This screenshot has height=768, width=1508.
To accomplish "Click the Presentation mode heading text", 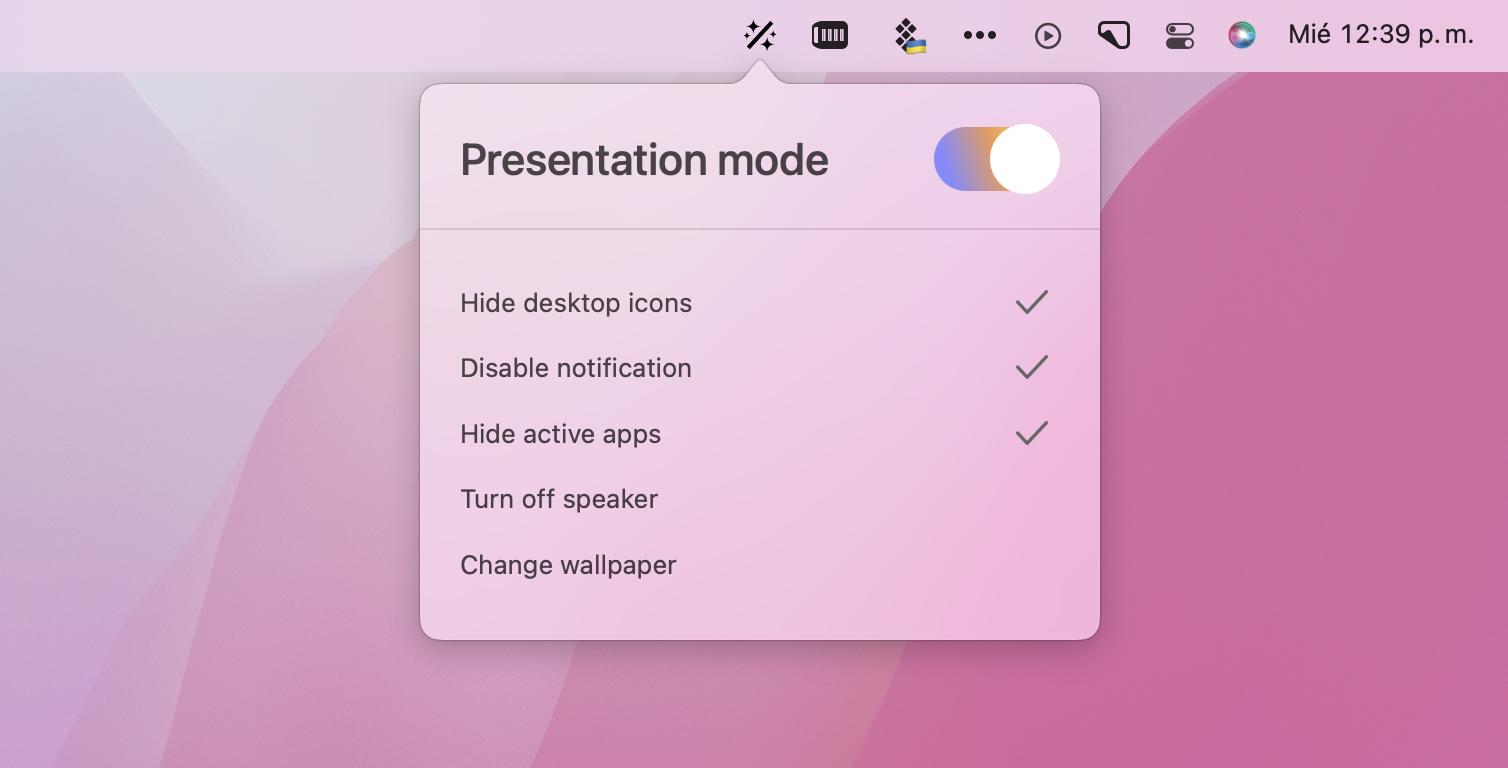I will tap(644, 160).
